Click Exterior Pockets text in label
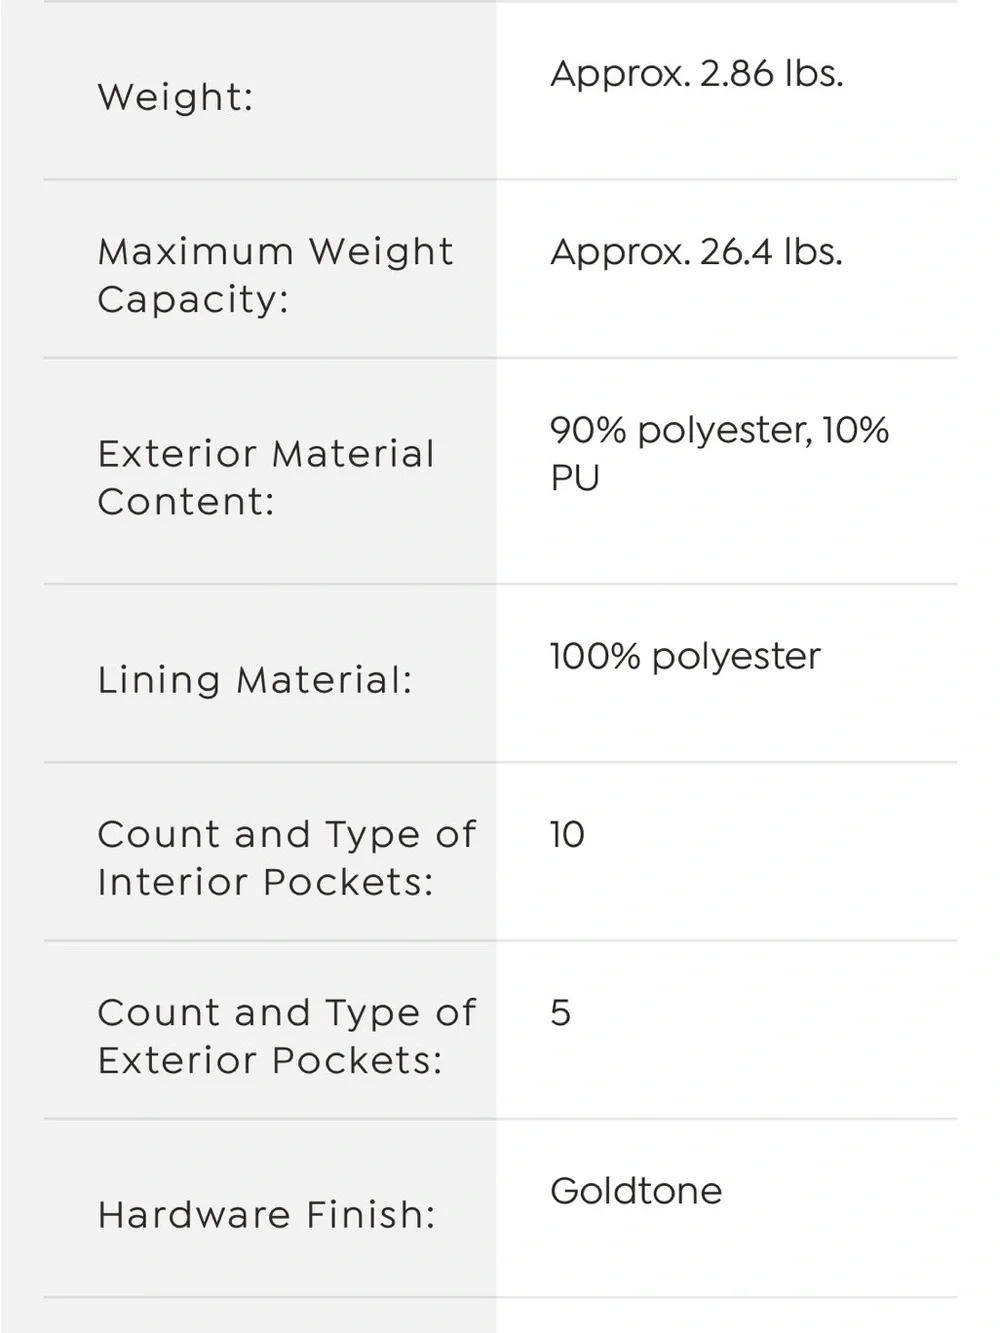1000x1333 pixels. click(x=270, y=1061)
